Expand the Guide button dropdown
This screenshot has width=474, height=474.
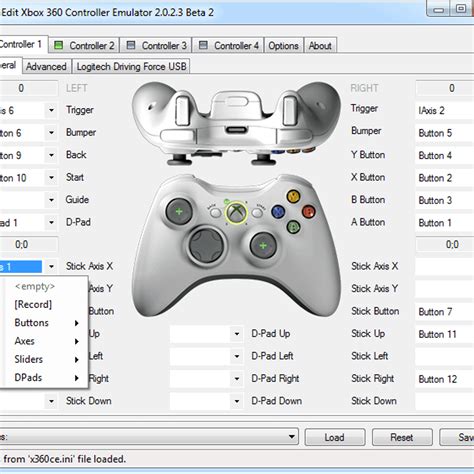click(51, 200)
